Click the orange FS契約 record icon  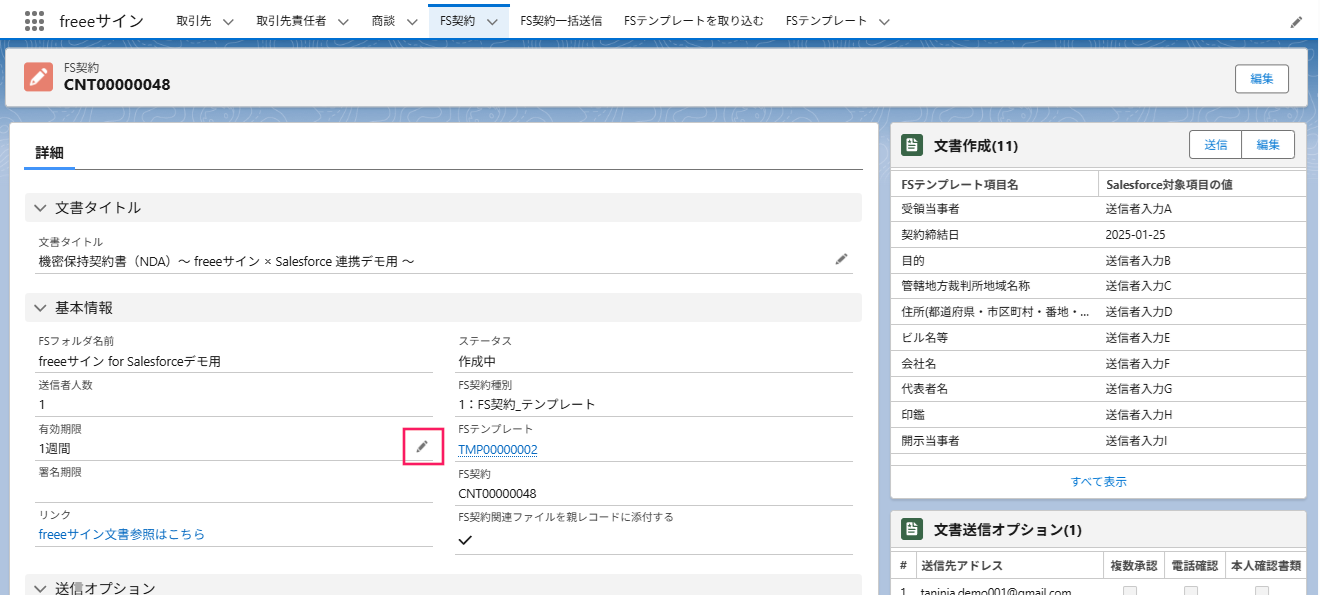point(39,77)
